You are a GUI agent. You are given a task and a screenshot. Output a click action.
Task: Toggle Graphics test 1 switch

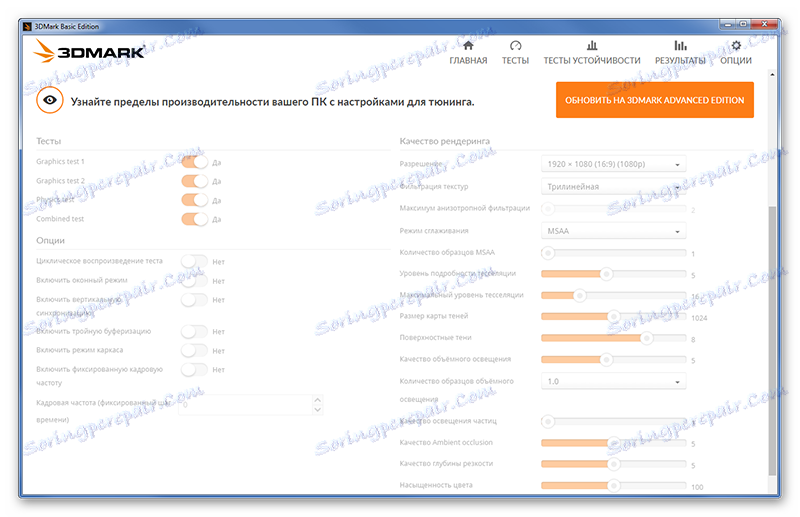(x=194, y=162)
